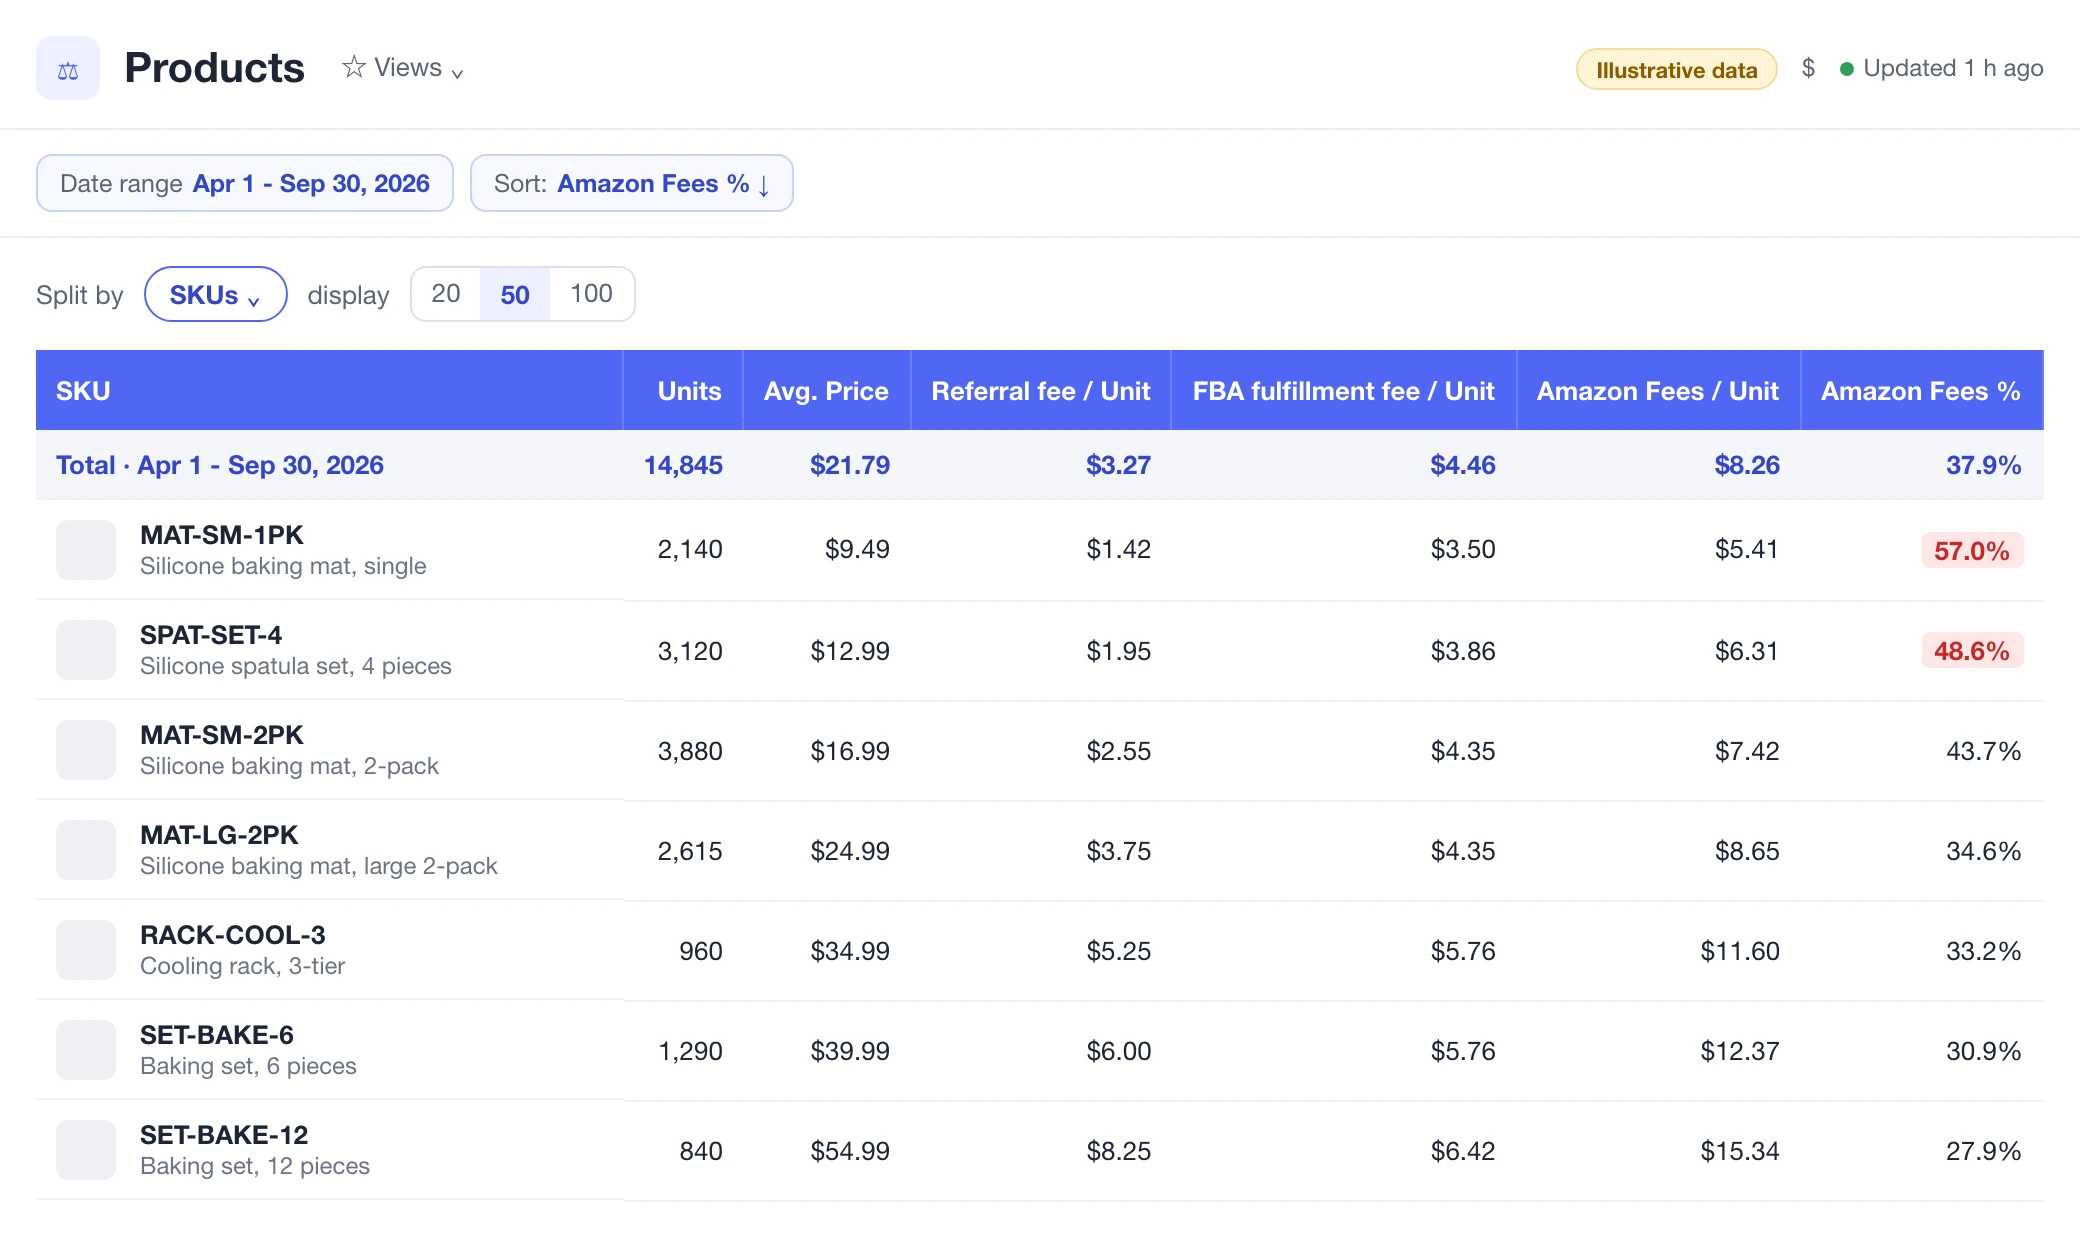Click the 34.6% fees value
This screenshot has height=1234, width=2080.
click(x=1983, y=851)
